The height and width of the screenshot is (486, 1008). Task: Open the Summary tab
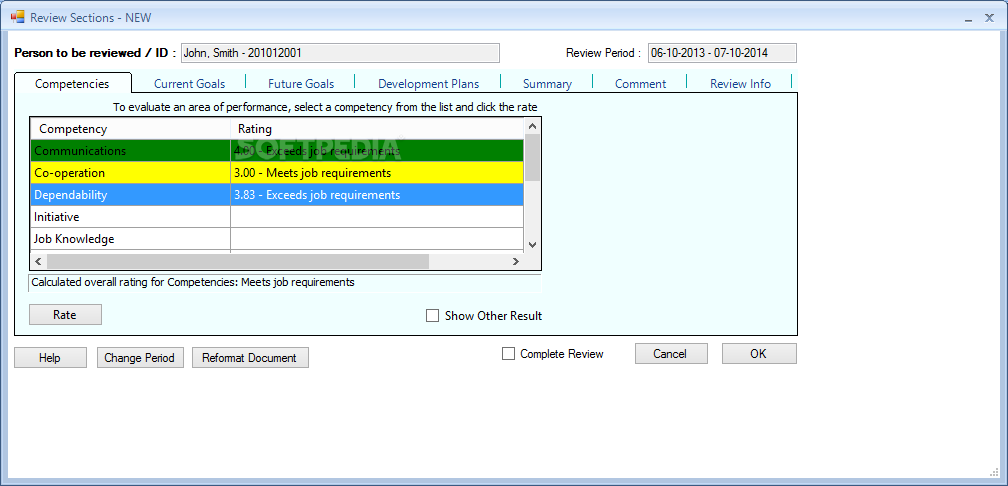coord(547,84)
